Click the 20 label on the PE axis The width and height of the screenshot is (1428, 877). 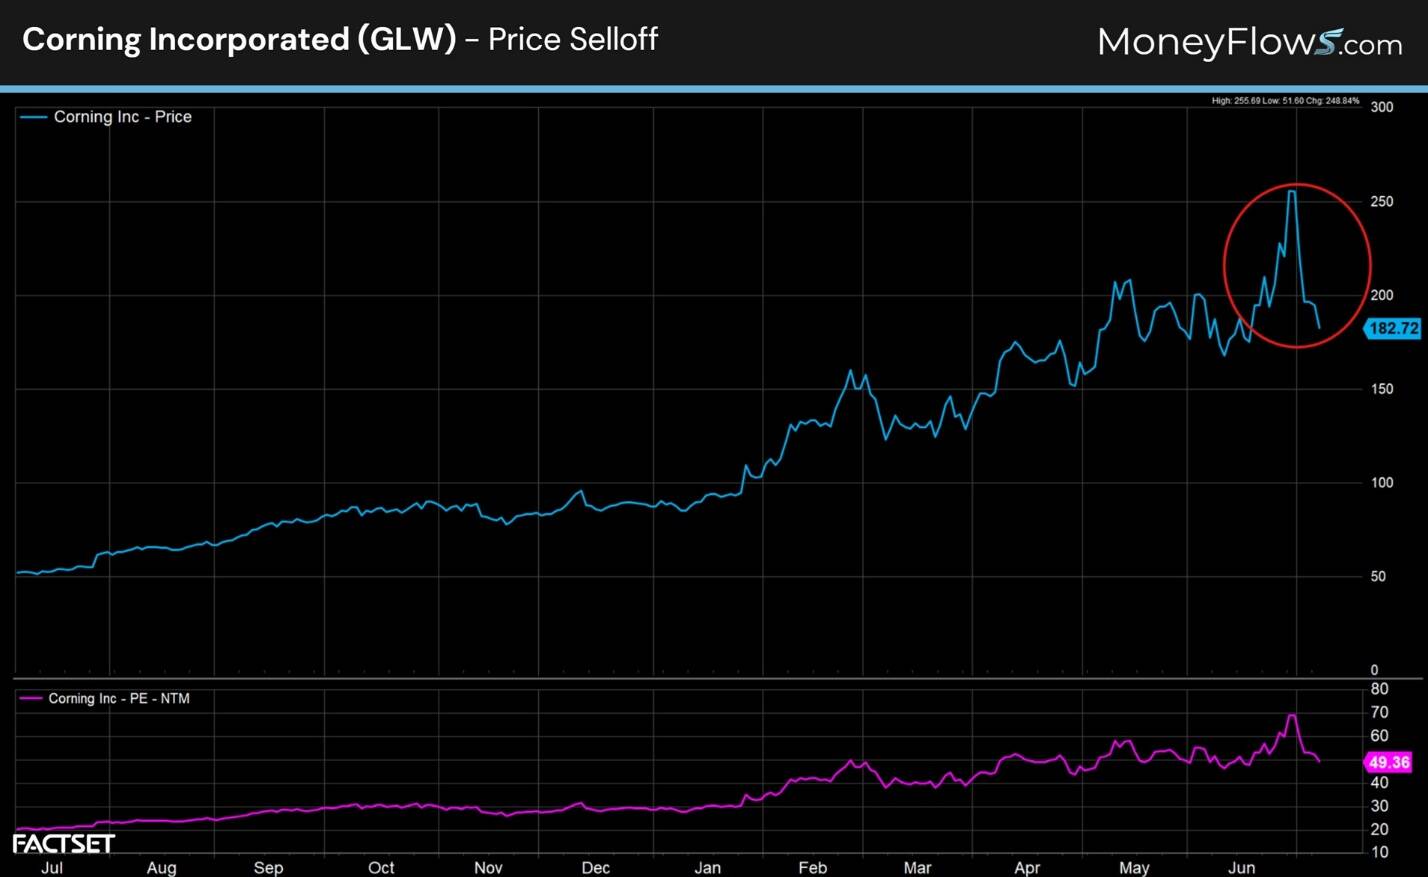coord(1379,829)
